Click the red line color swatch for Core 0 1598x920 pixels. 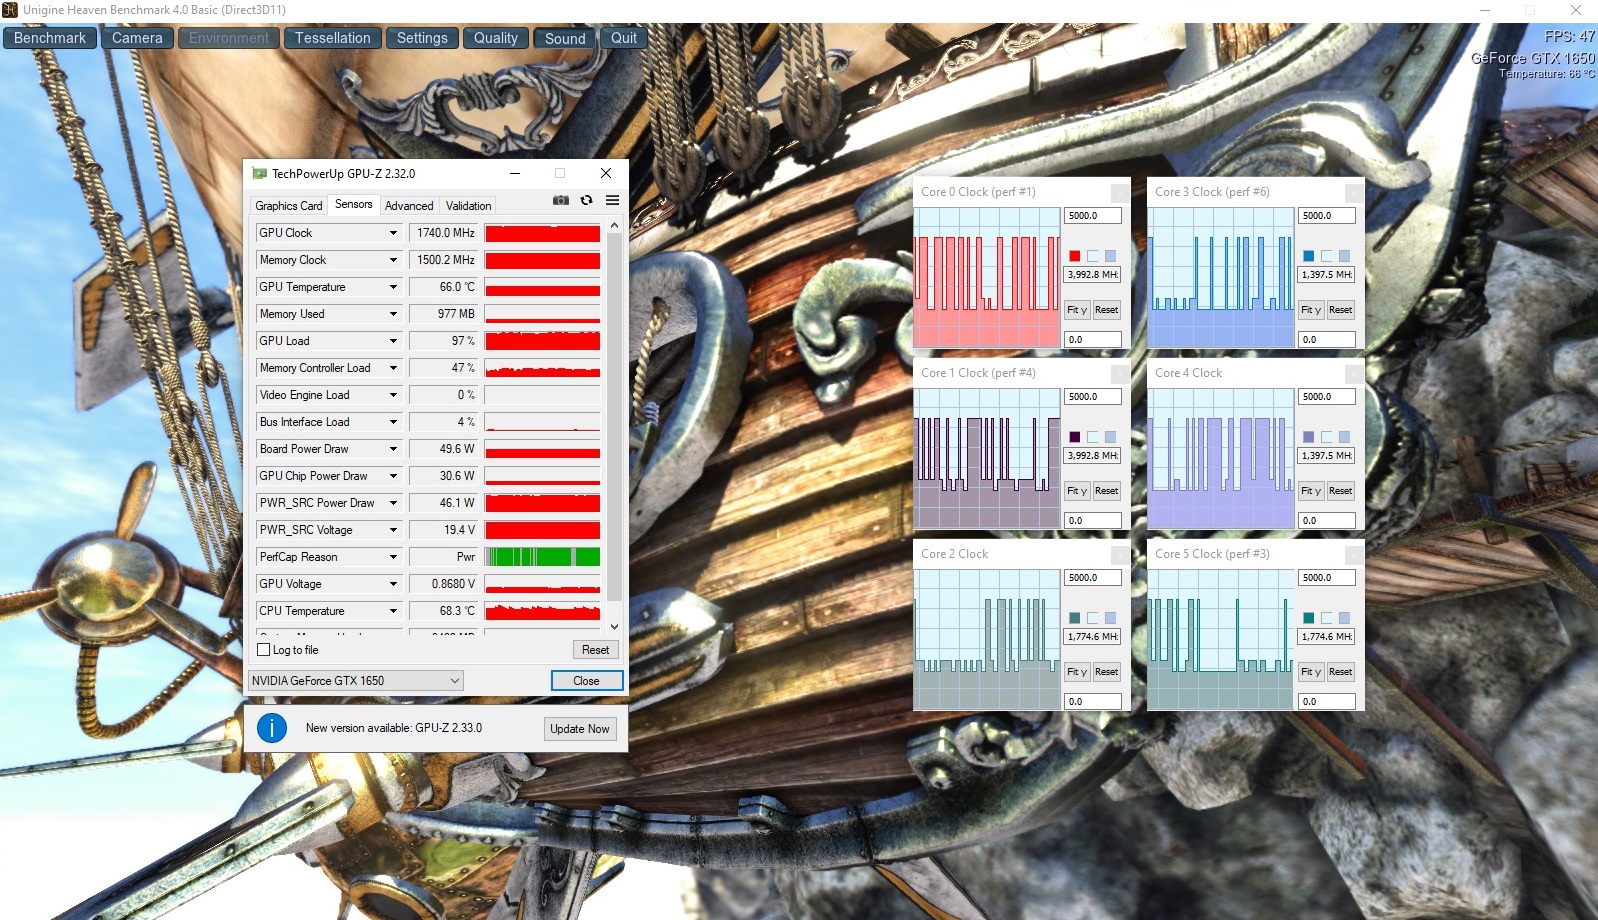pyautogui.click(x=1075, y=256)
